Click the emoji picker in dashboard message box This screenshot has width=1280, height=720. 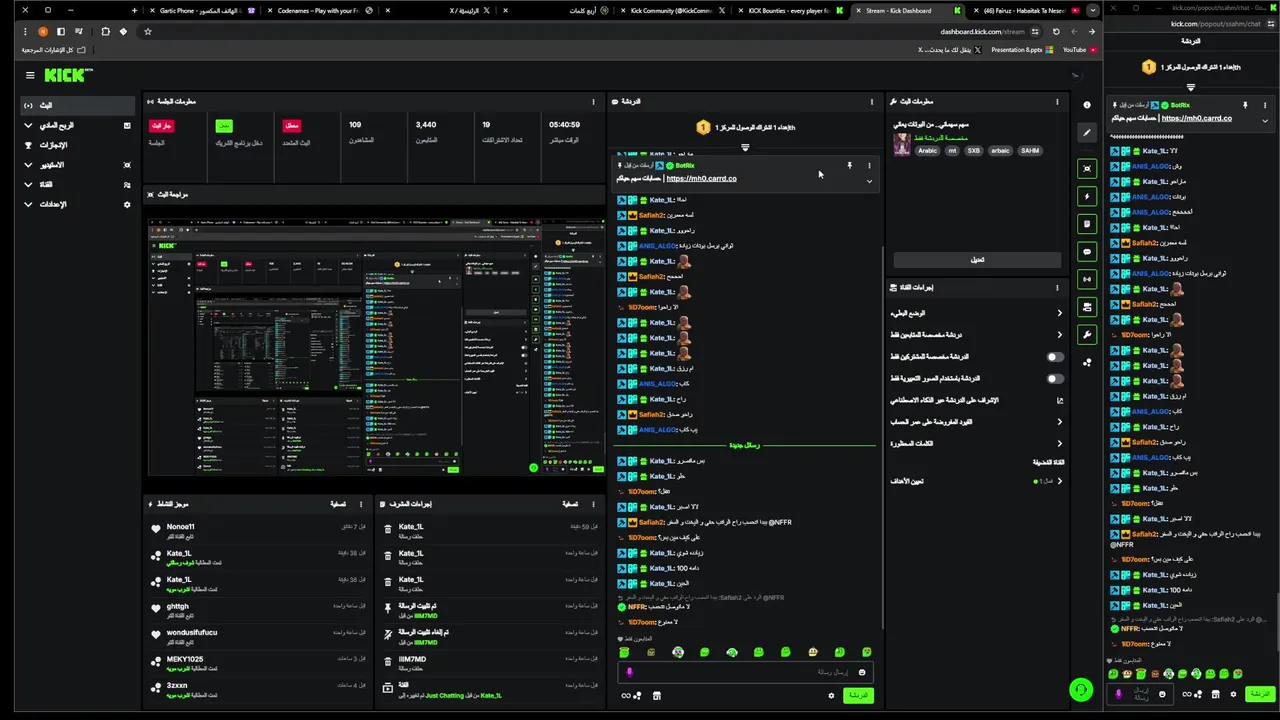862,672
